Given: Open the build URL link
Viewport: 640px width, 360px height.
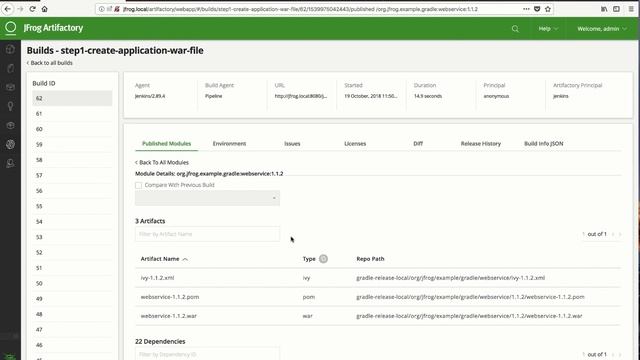Looking at the screenshot, I should point(301,96).
